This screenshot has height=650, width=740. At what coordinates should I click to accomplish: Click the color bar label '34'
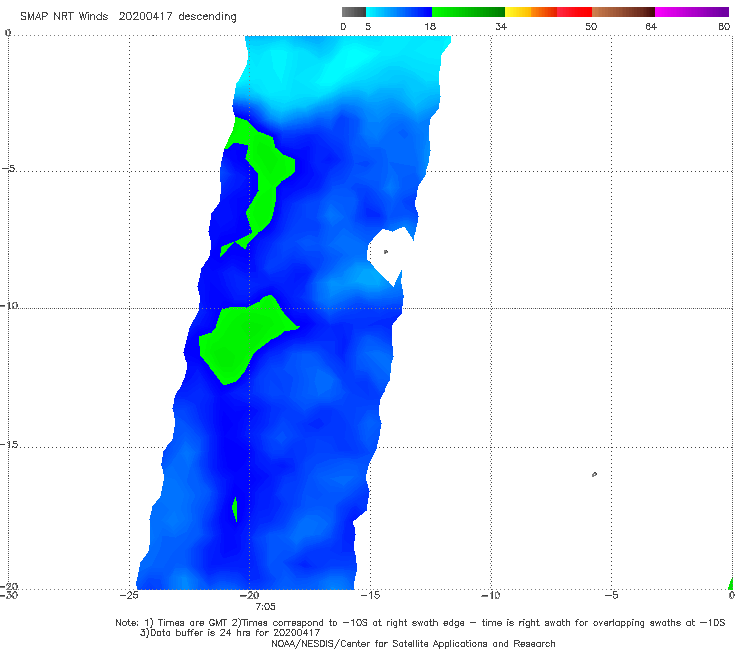point(501,26)
